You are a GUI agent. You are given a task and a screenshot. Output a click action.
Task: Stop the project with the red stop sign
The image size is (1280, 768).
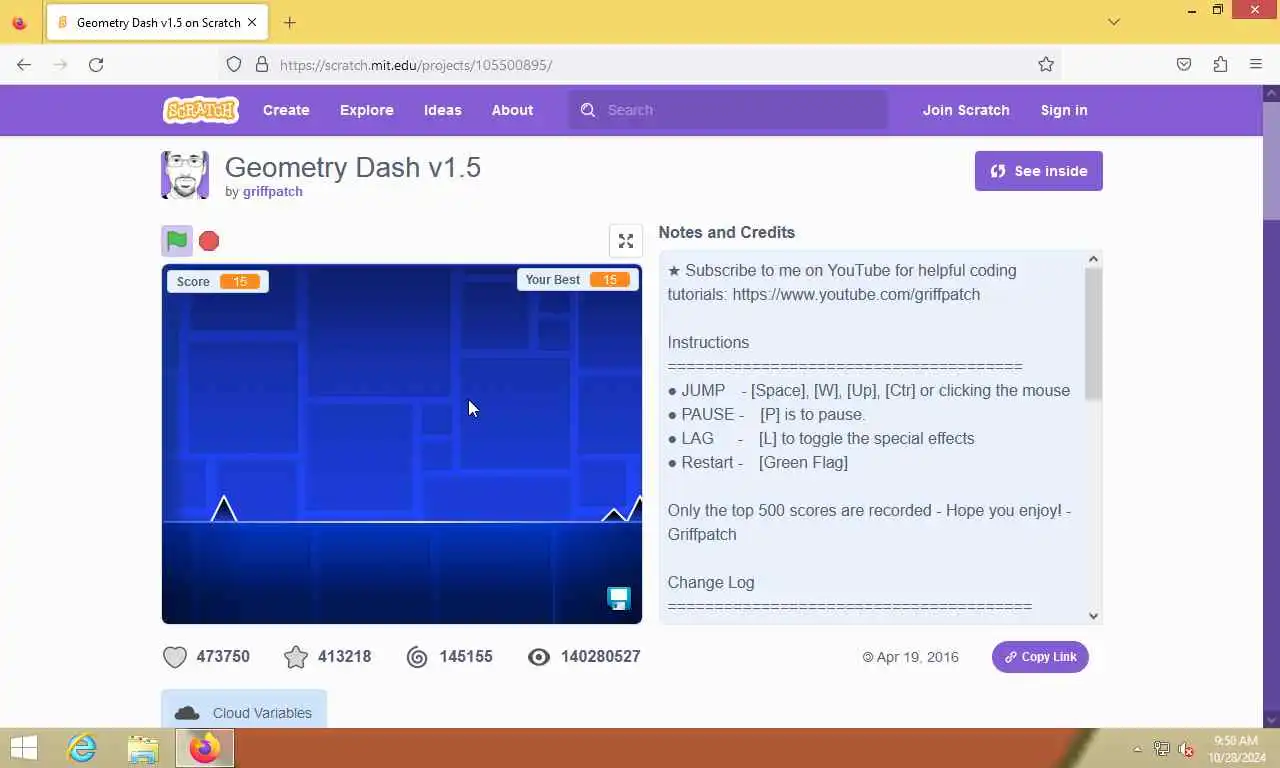point(209,241)
